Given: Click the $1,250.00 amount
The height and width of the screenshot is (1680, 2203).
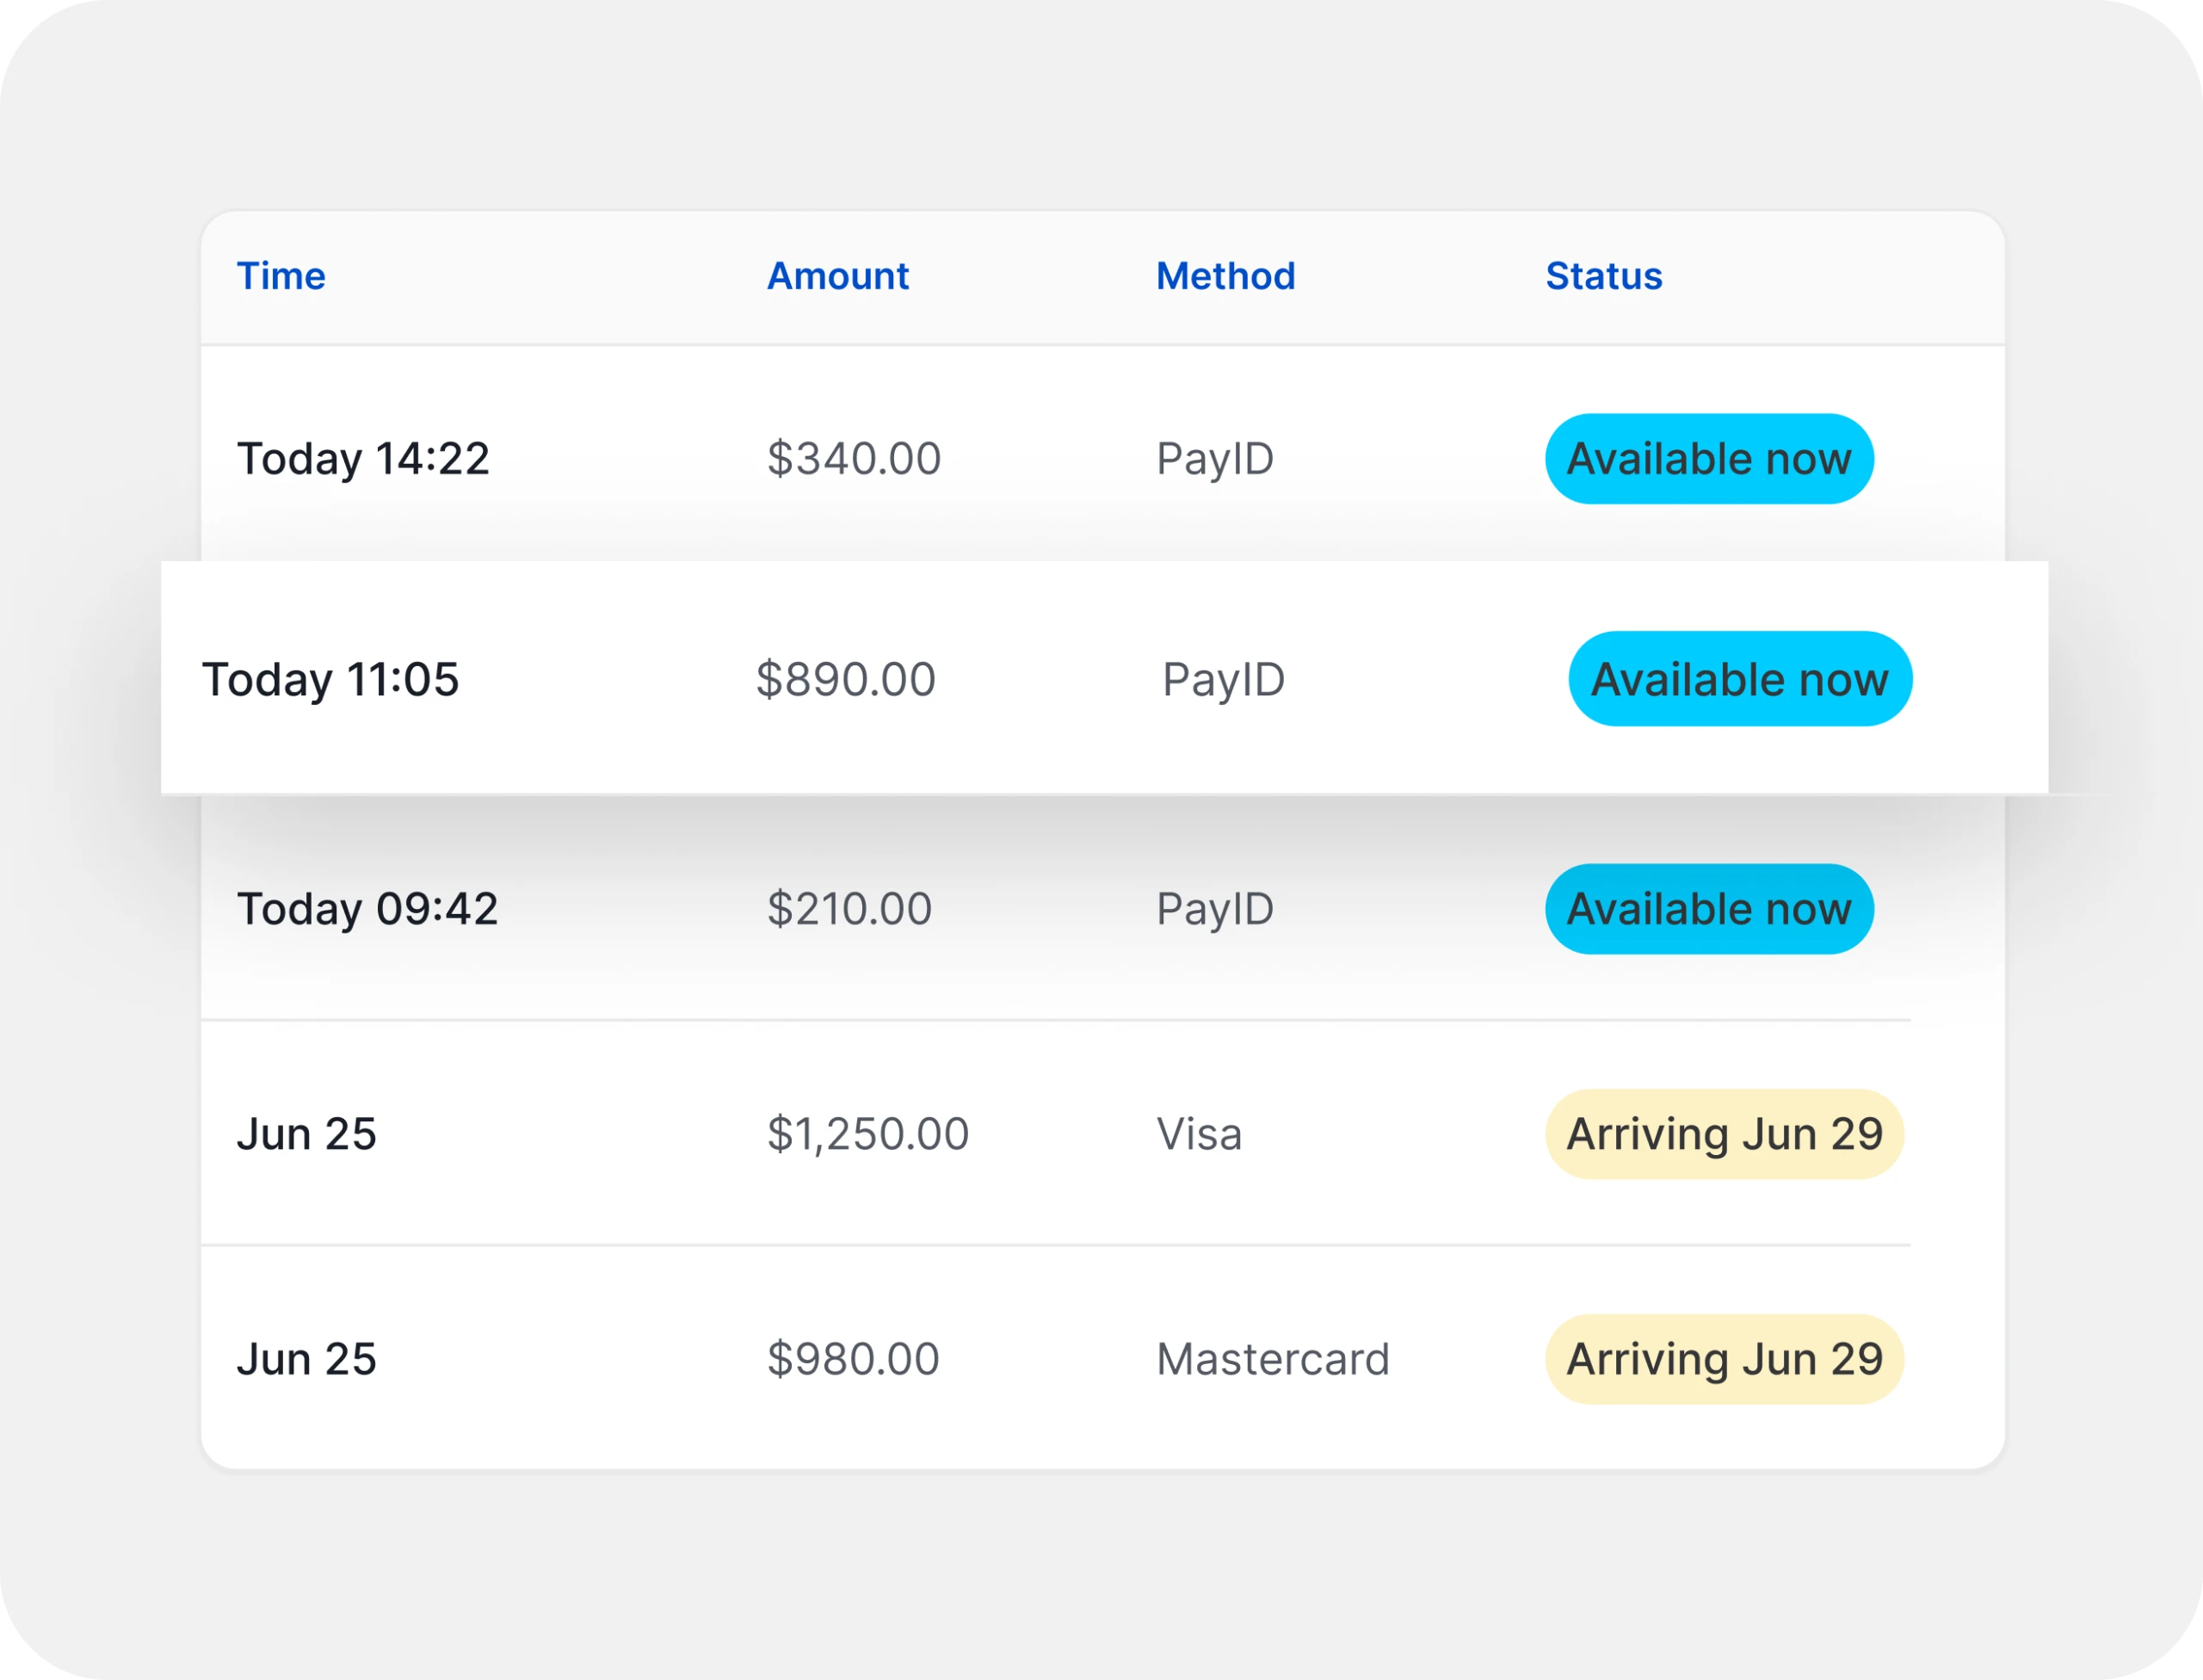Looking at the screenshot, I should pos(867,1134).
